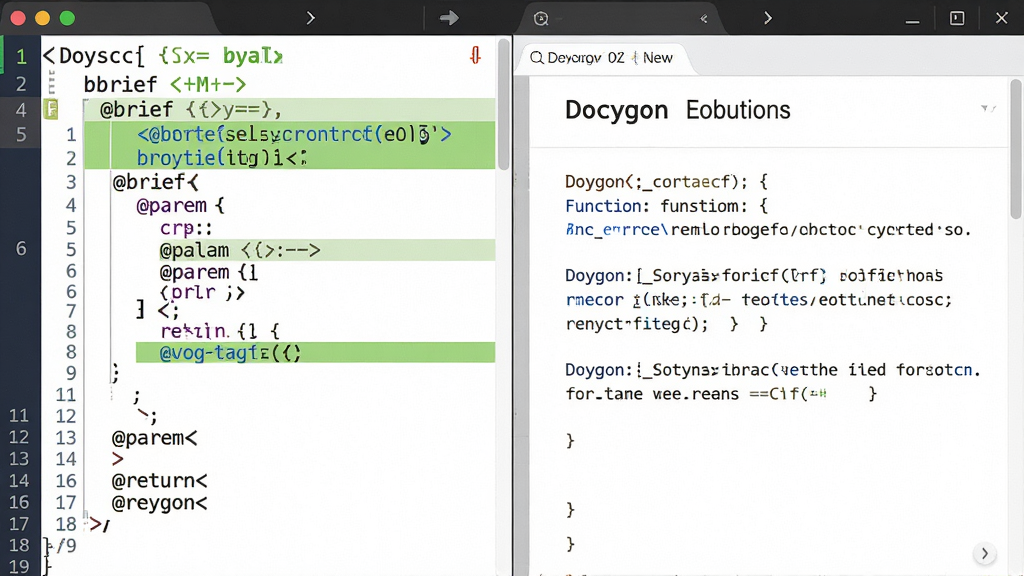Click the blue "rmecor" word in the docs panel

[x=594, y=300]
